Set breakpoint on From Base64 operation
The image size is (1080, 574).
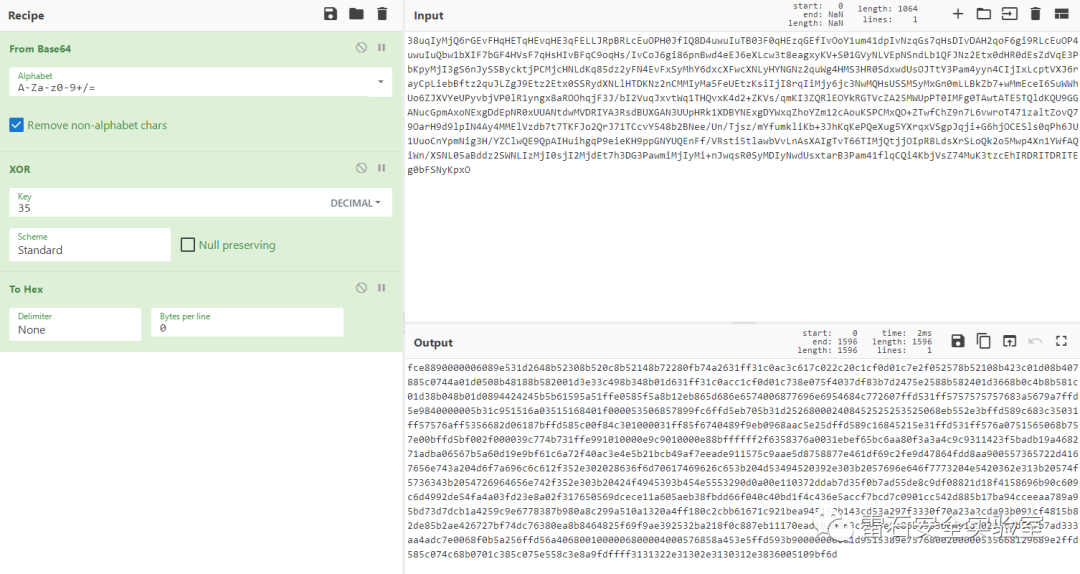[382, 48]
